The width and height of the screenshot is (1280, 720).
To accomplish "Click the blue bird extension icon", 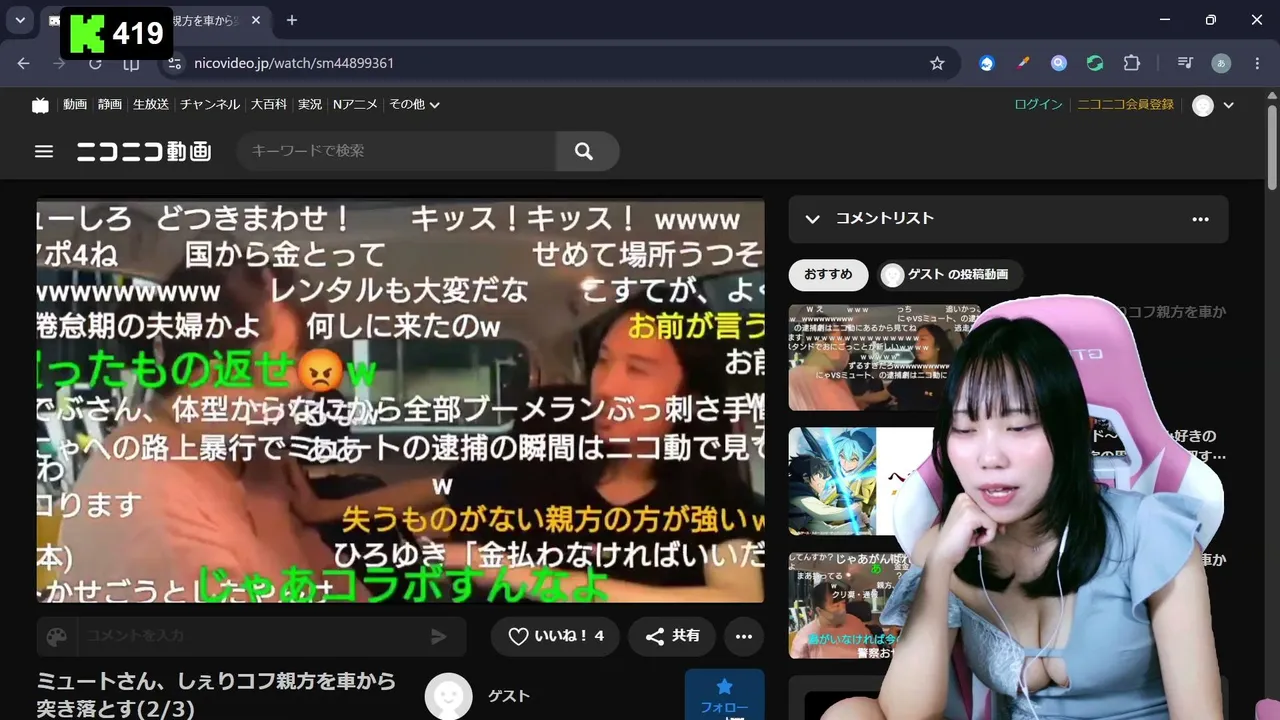I will (987, 63).
